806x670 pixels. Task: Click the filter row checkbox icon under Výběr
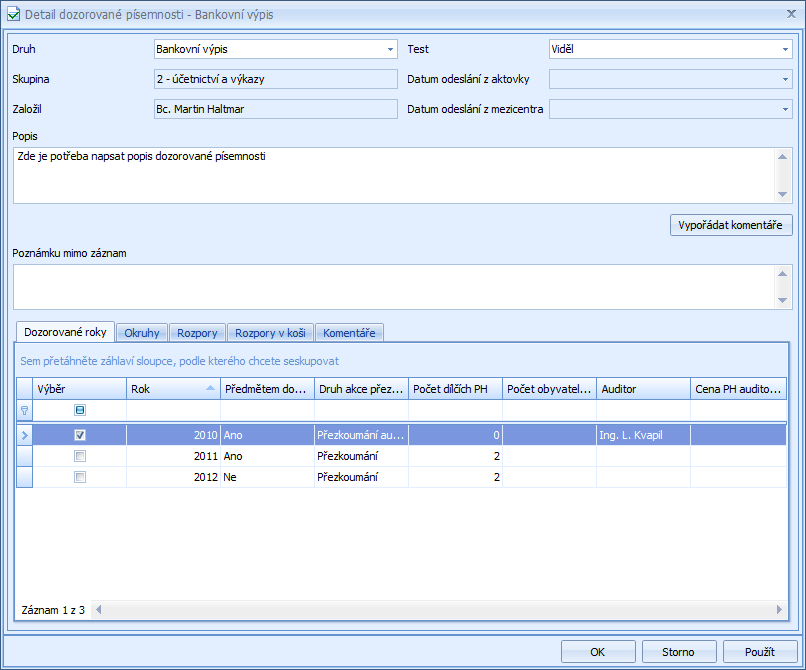coord(80,410)
